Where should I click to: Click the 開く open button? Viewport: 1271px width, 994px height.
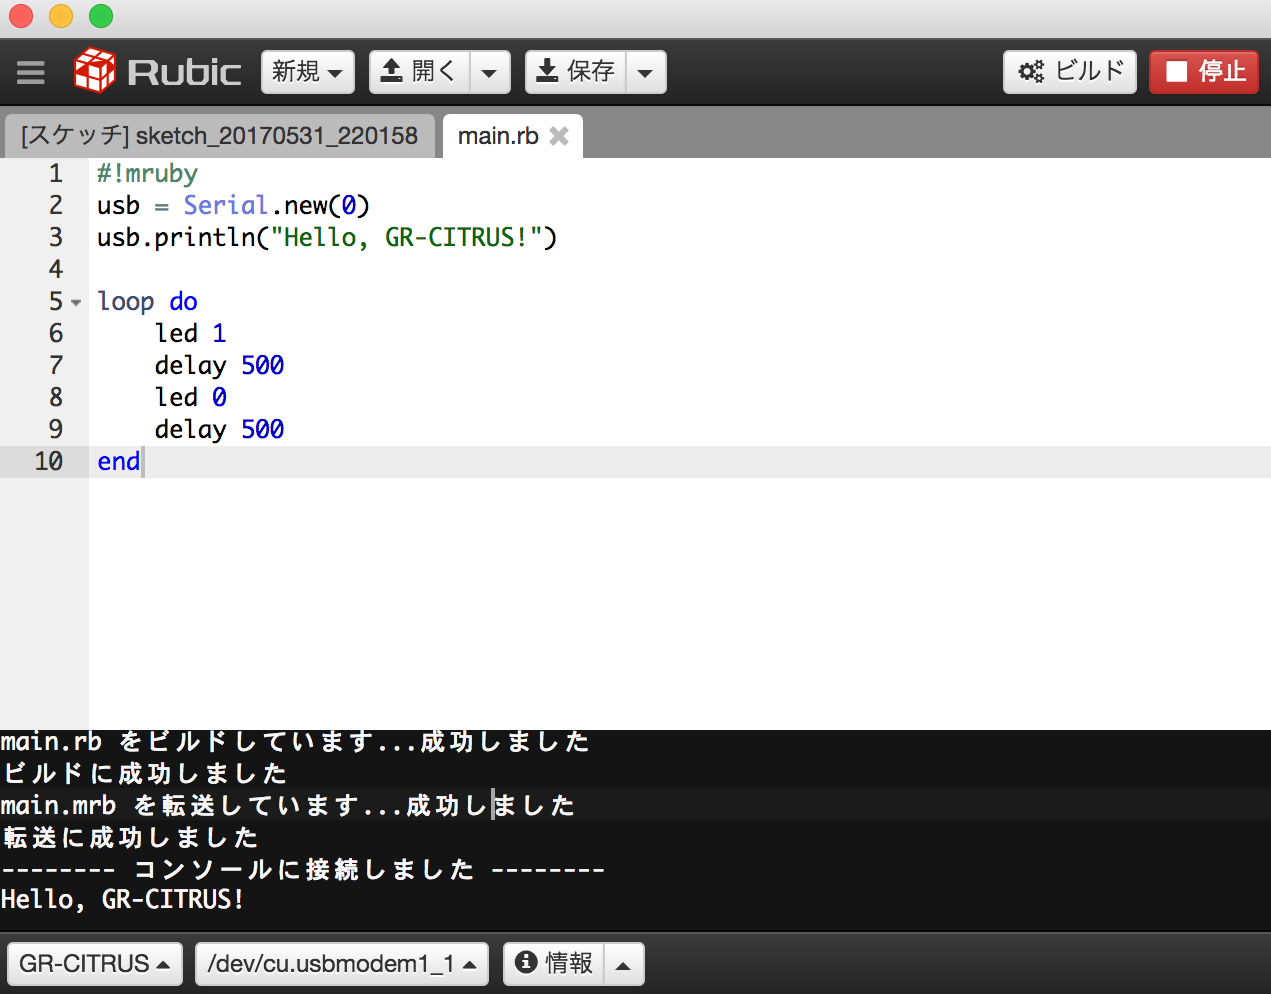420,72
